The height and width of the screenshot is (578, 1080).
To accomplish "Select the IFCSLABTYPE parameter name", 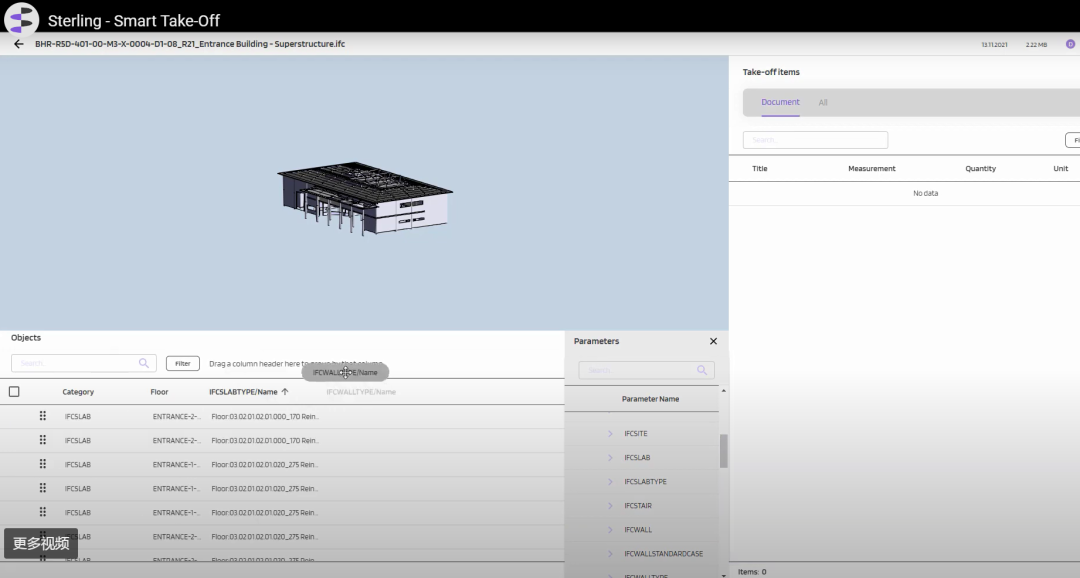I will click(645, 482).
